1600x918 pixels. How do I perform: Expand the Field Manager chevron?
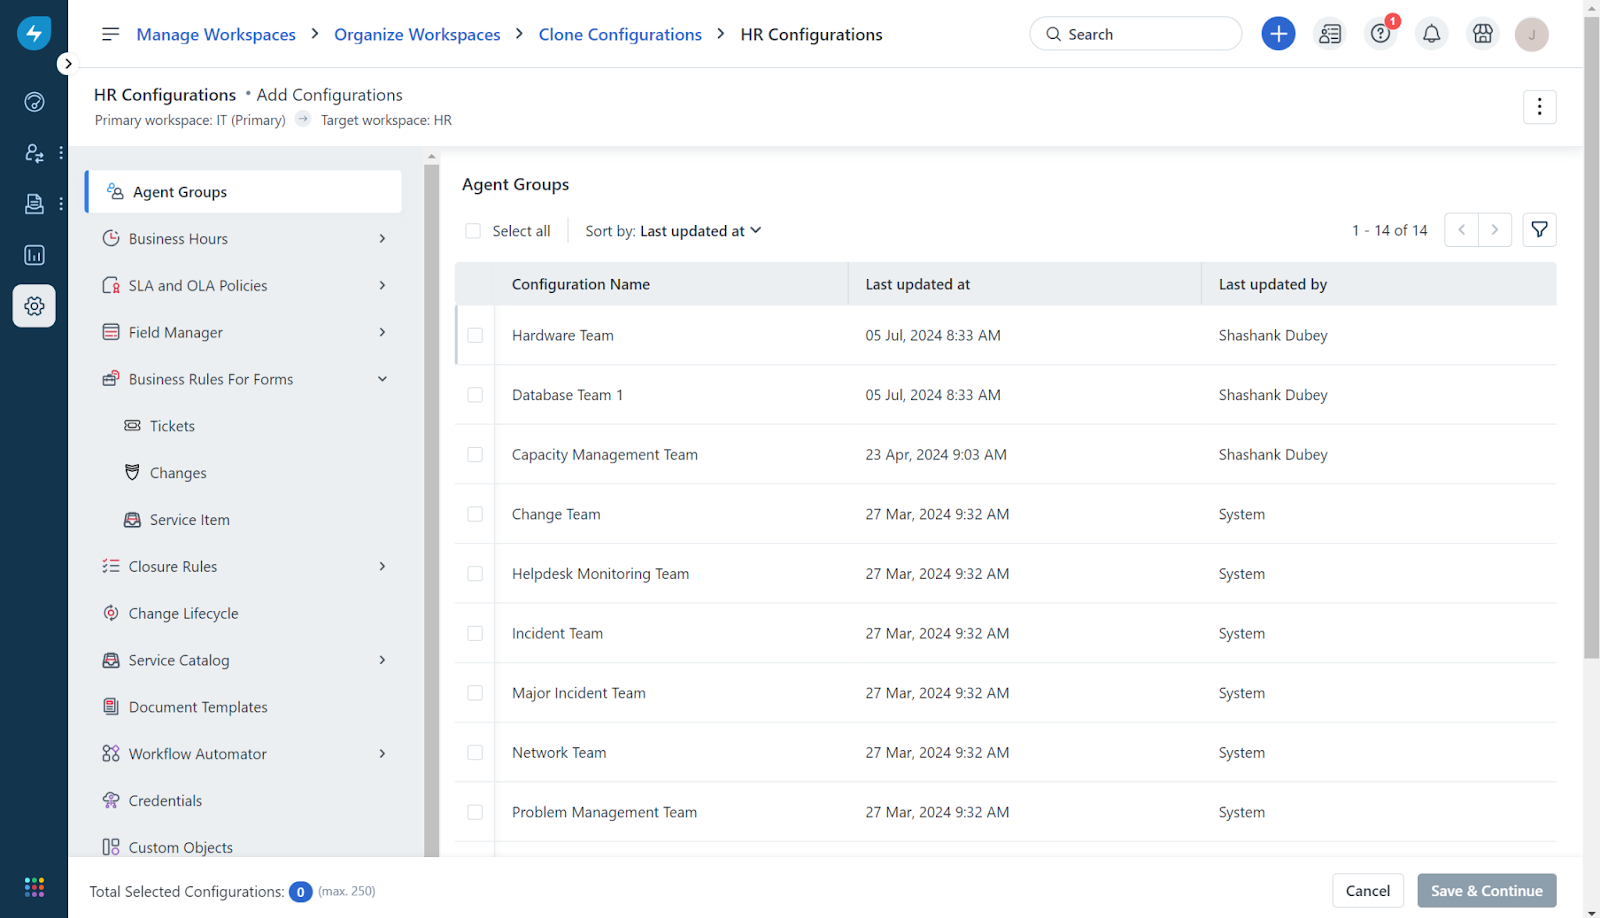tap(382, 332)
